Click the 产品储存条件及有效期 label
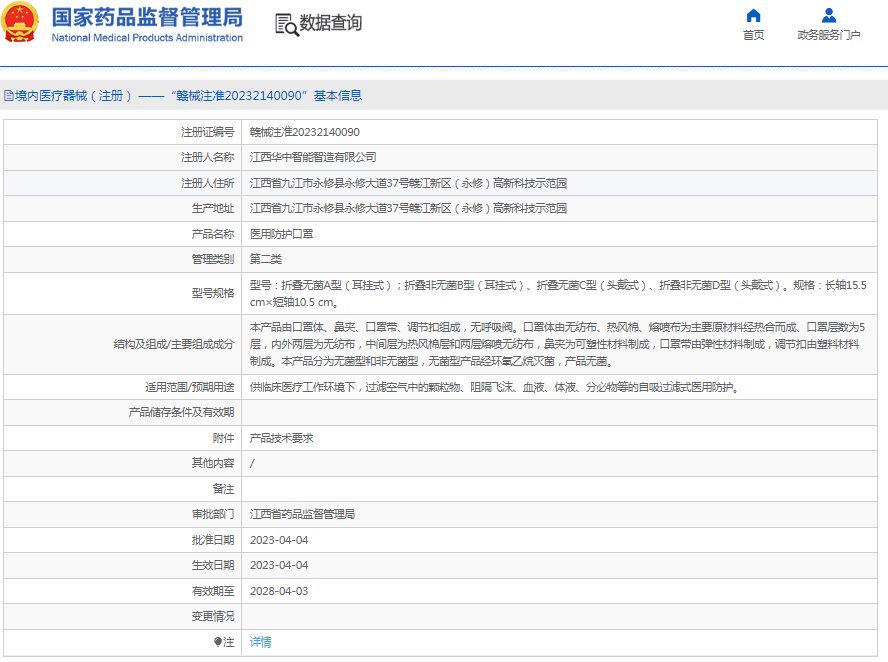The height and width of the screenshot is (662, 888). click(181, 412)
